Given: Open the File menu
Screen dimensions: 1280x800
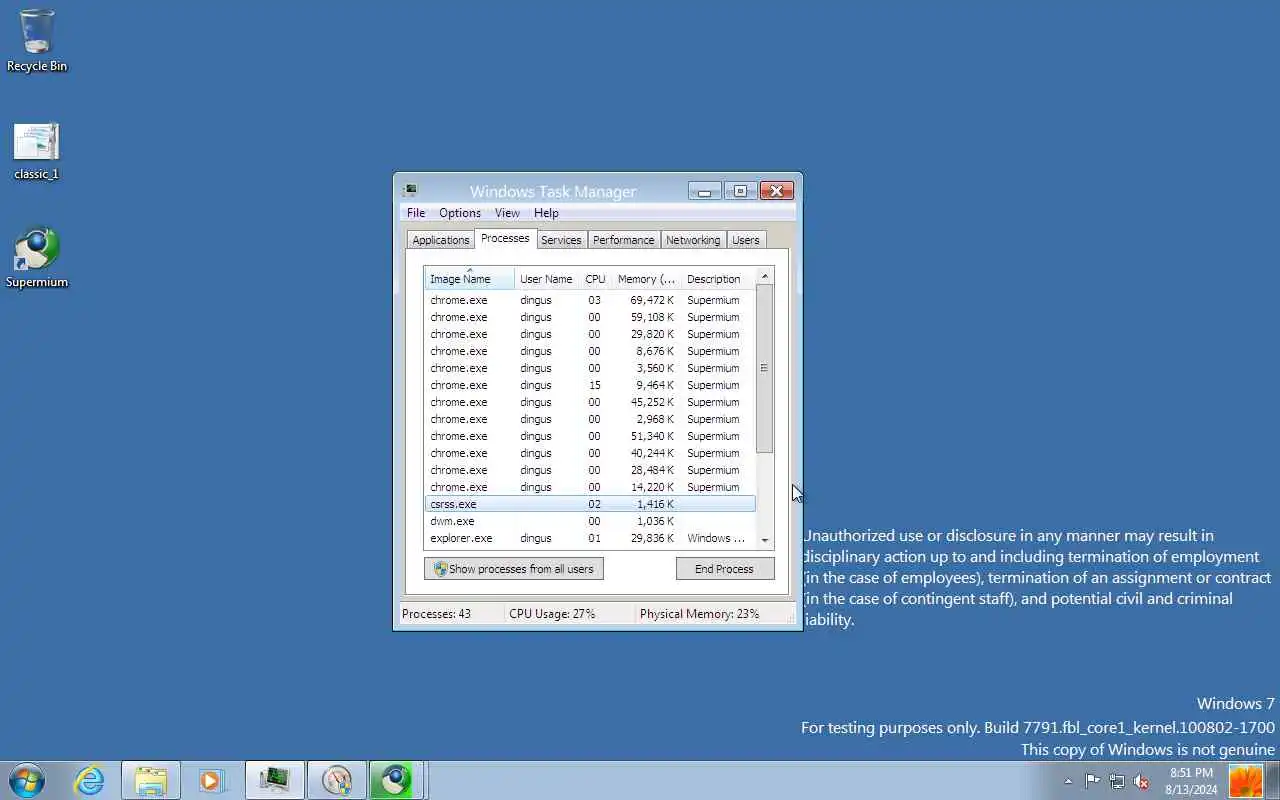Looking at the screenshot, I should click(x=416, y=213).
